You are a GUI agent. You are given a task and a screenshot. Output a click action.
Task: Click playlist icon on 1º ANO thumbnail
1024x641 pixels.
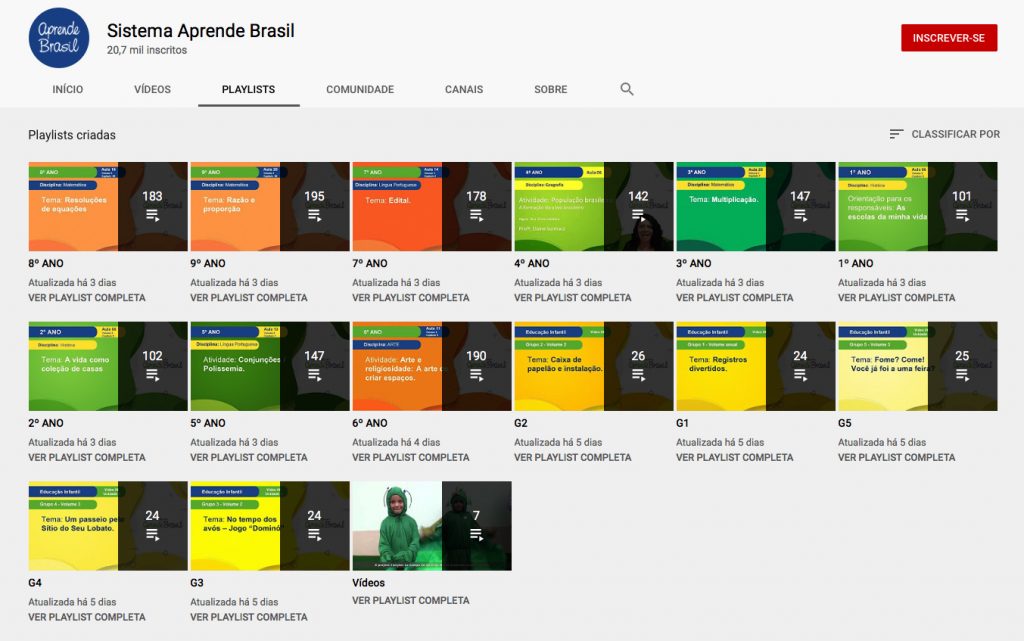962,215
